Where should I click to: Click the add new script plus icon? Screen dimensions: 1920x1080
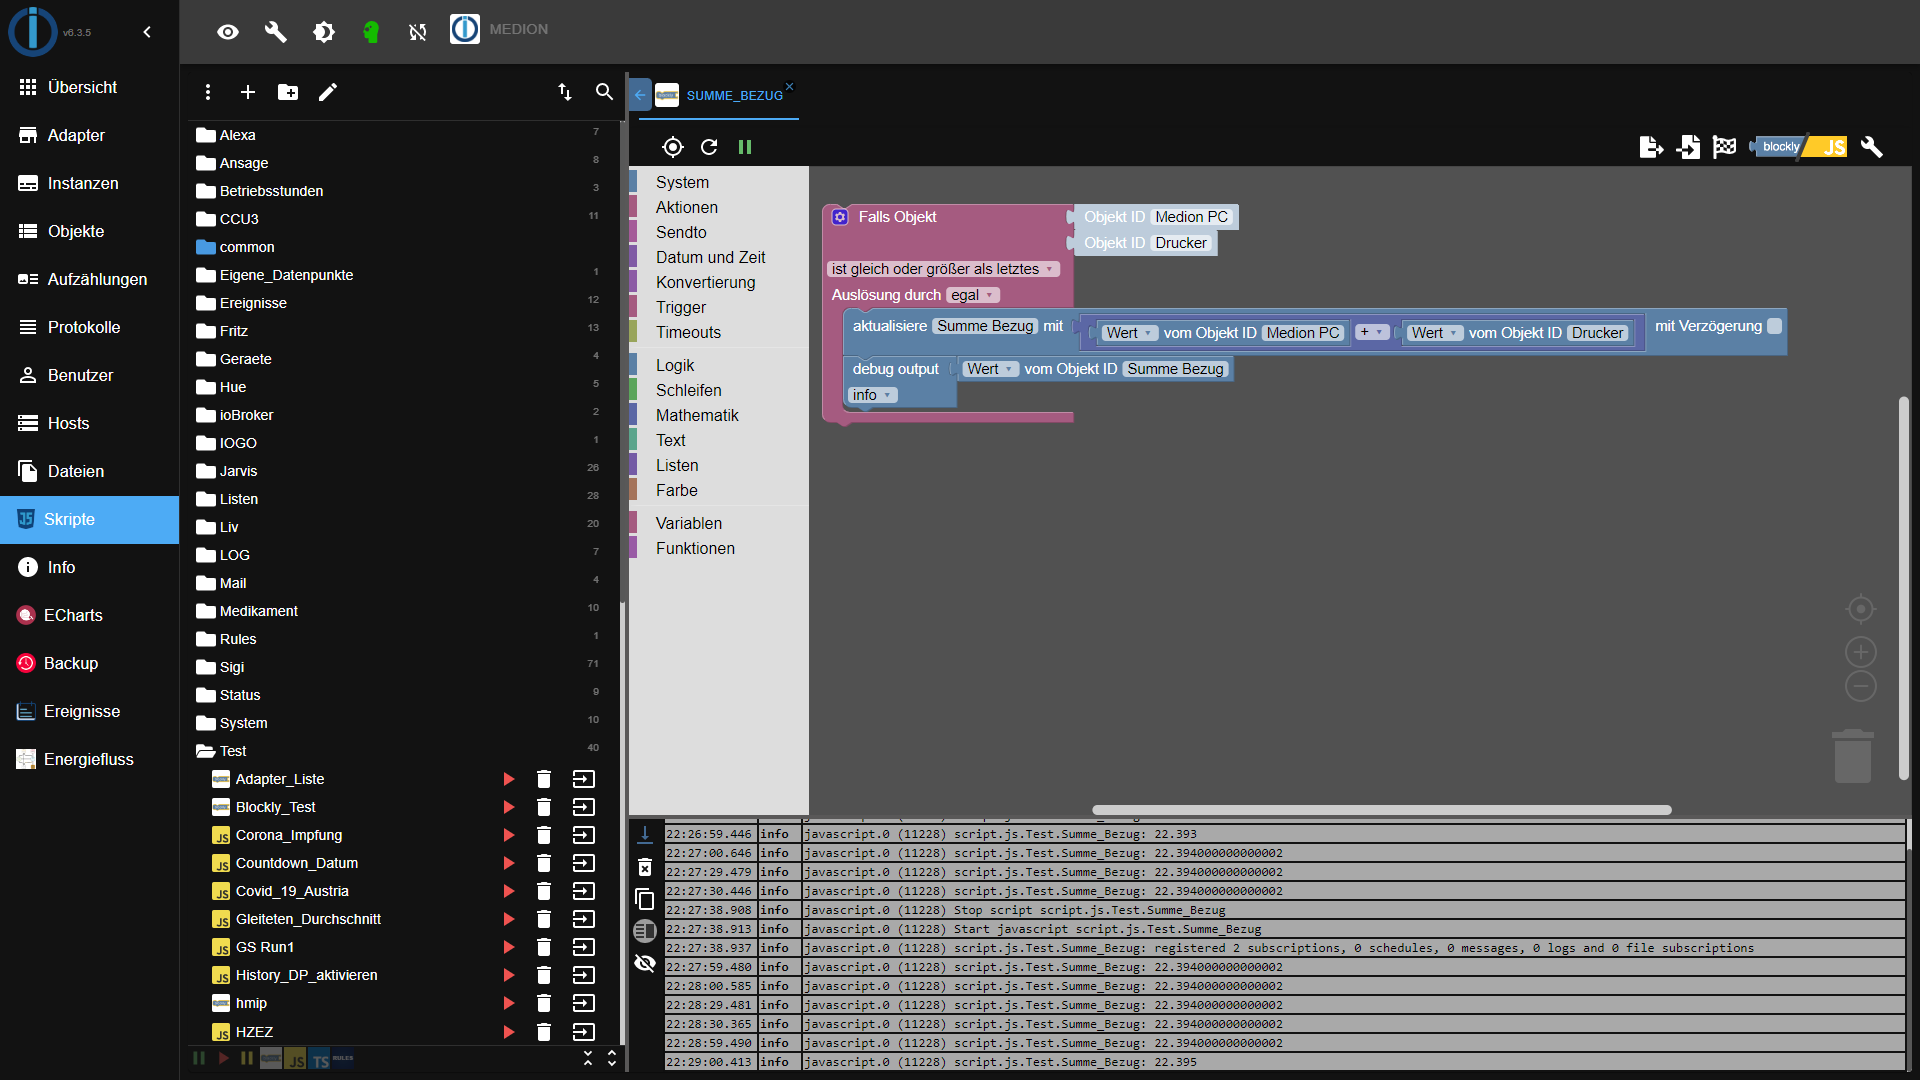click(x=248, y=92)
